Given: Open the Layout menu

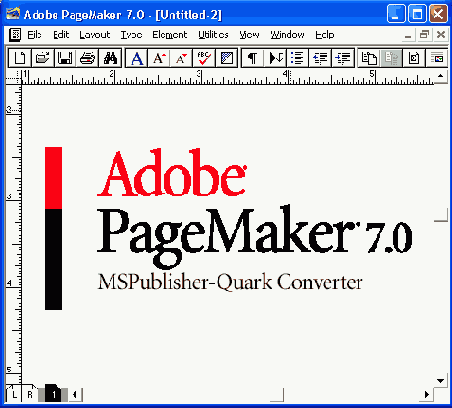Looking at the screenshot, I should point(95,35).
